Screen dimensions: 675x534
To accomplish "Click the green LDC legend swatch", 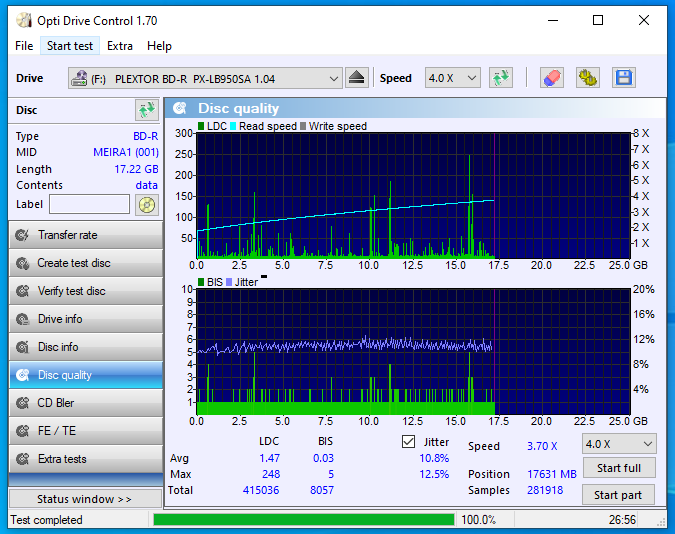I will (x=201, y=126).
